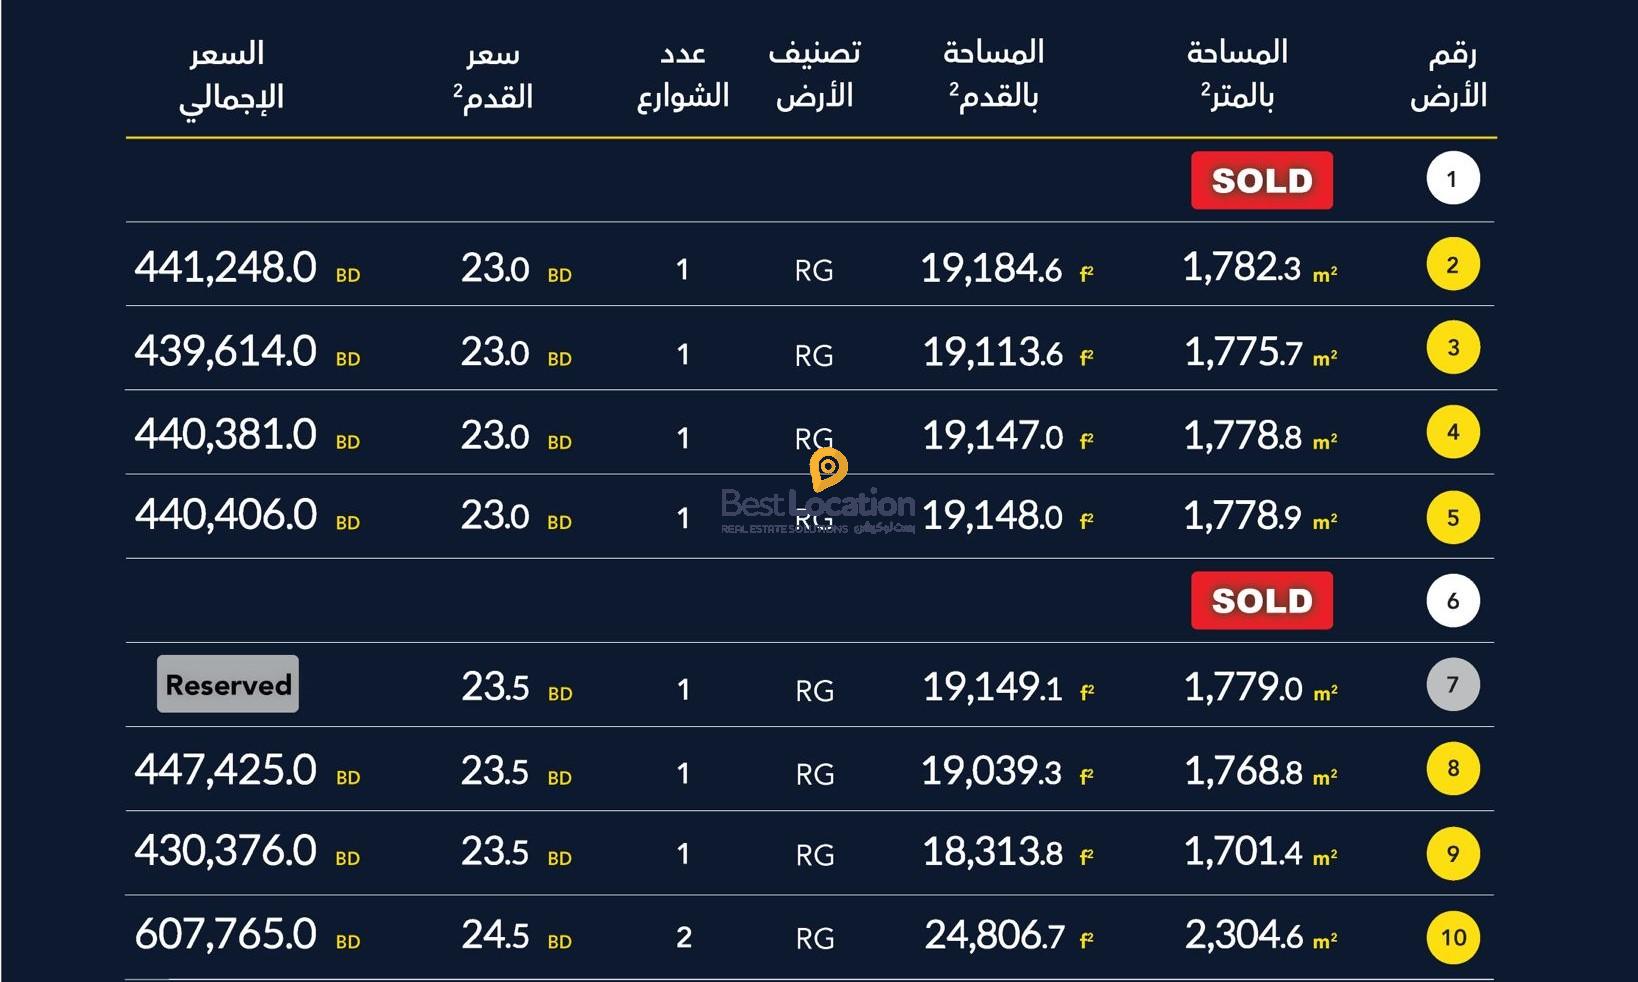Click the Best Location pin logo
Screen dimensions: 1638x982
point(828,468)
